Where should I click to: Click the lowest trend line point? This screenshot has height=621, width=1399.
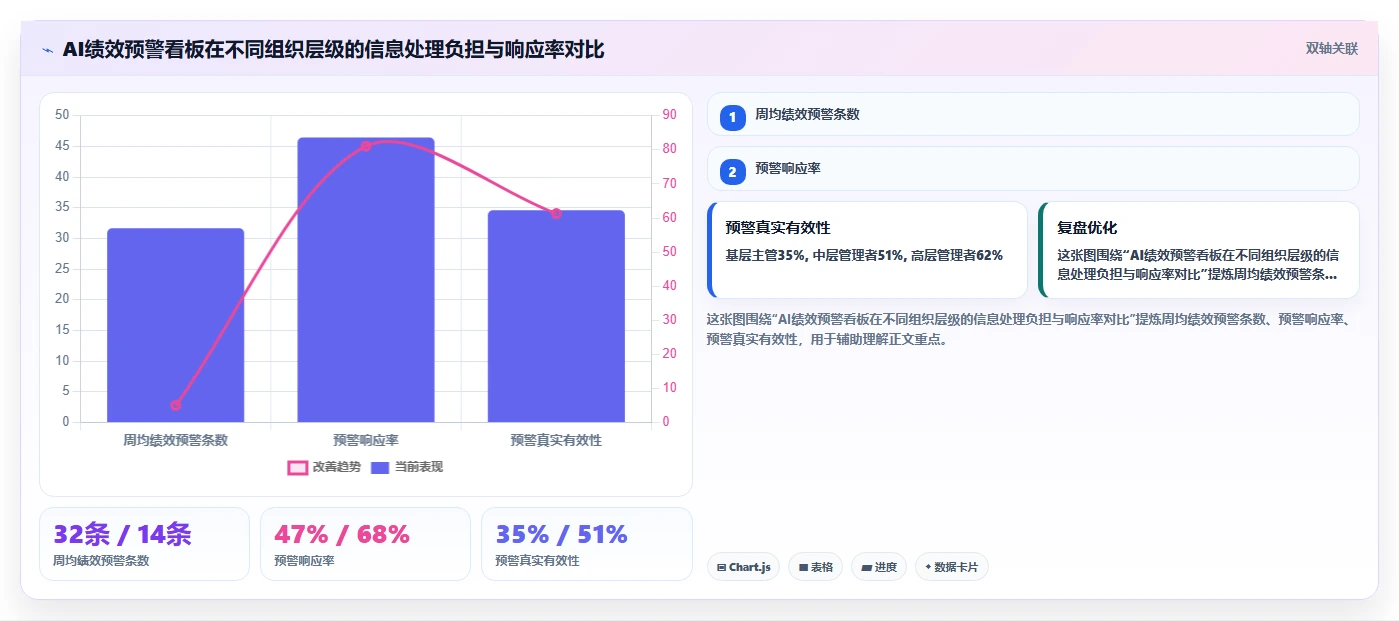[x=176, y=405]
